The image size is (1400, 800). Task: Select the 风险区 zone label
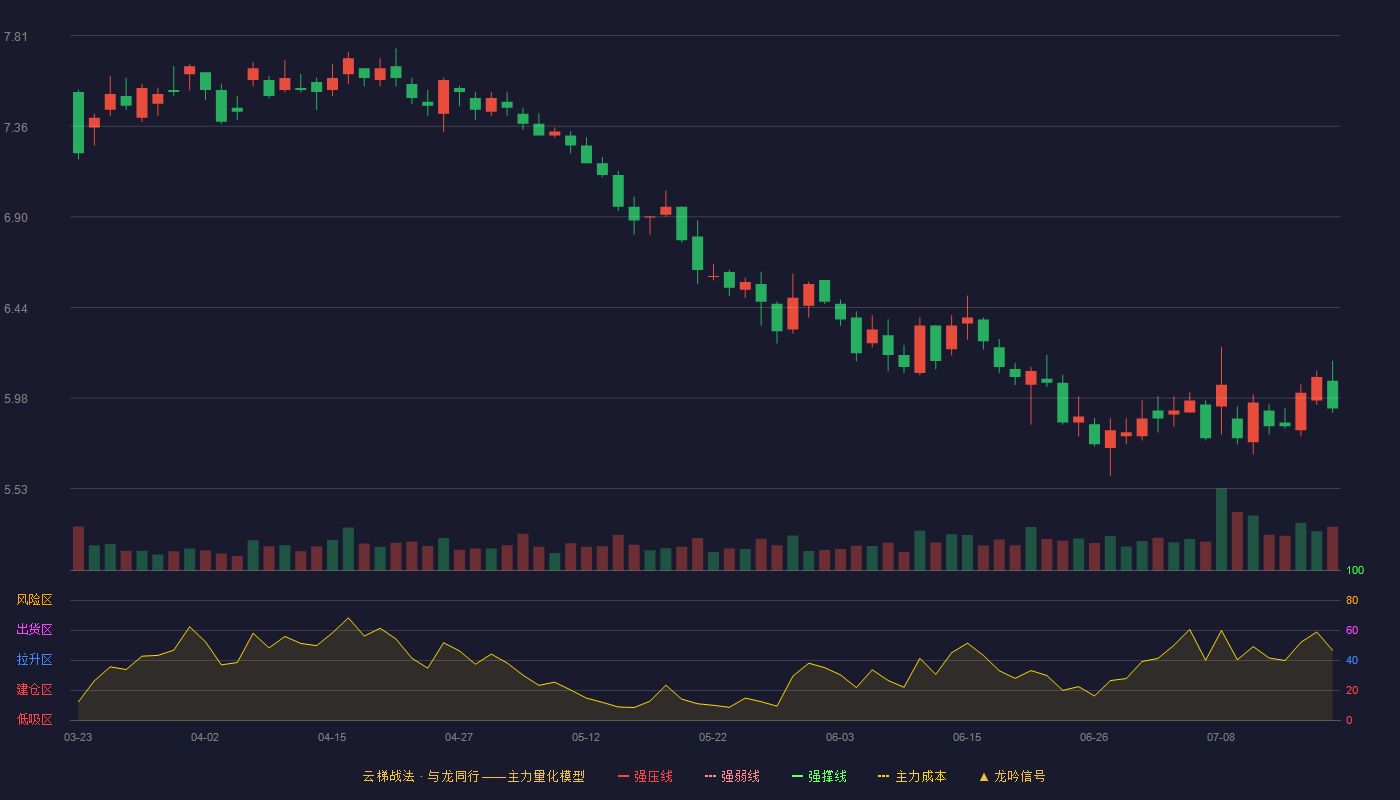pyautogui.click(x=34, y=600)
